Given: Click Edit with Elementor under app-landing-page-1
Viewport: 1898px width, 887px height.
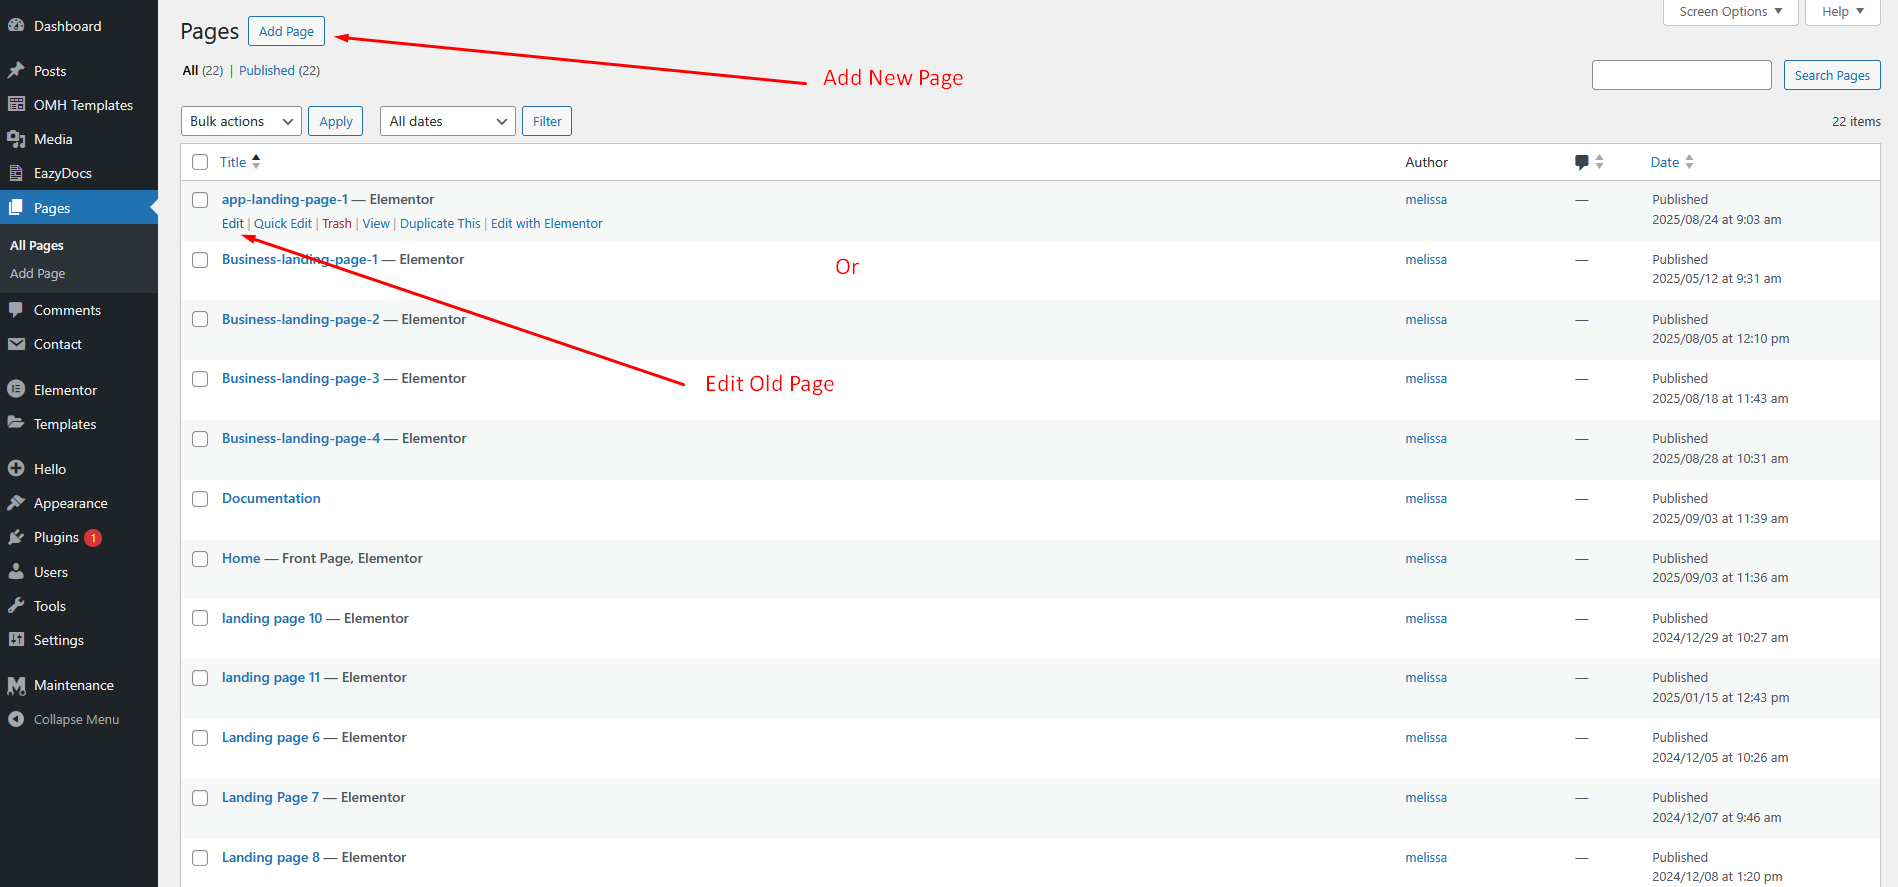Looking at the screenshot, I should 546,224.
